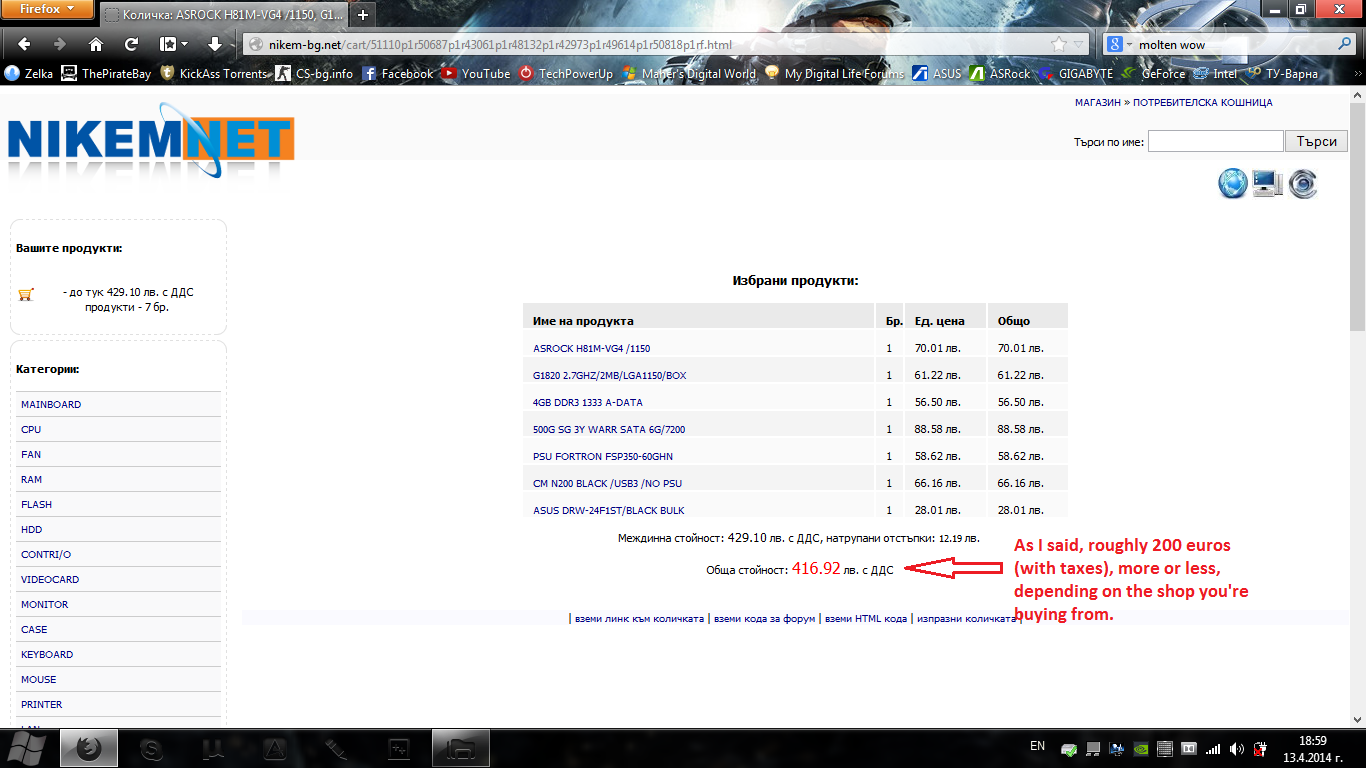Open the CPU category

31,429
